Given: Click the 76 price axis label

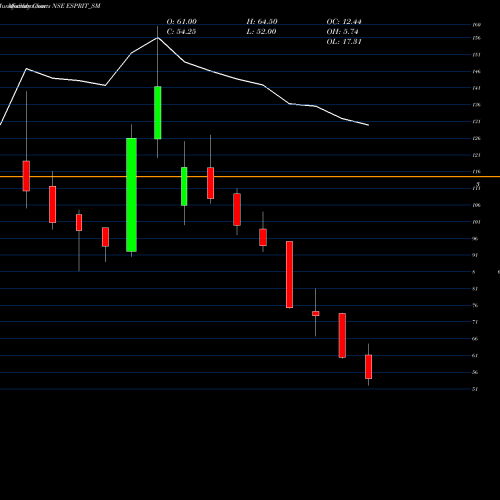Looking at the screenshot, I should [475, 305].
